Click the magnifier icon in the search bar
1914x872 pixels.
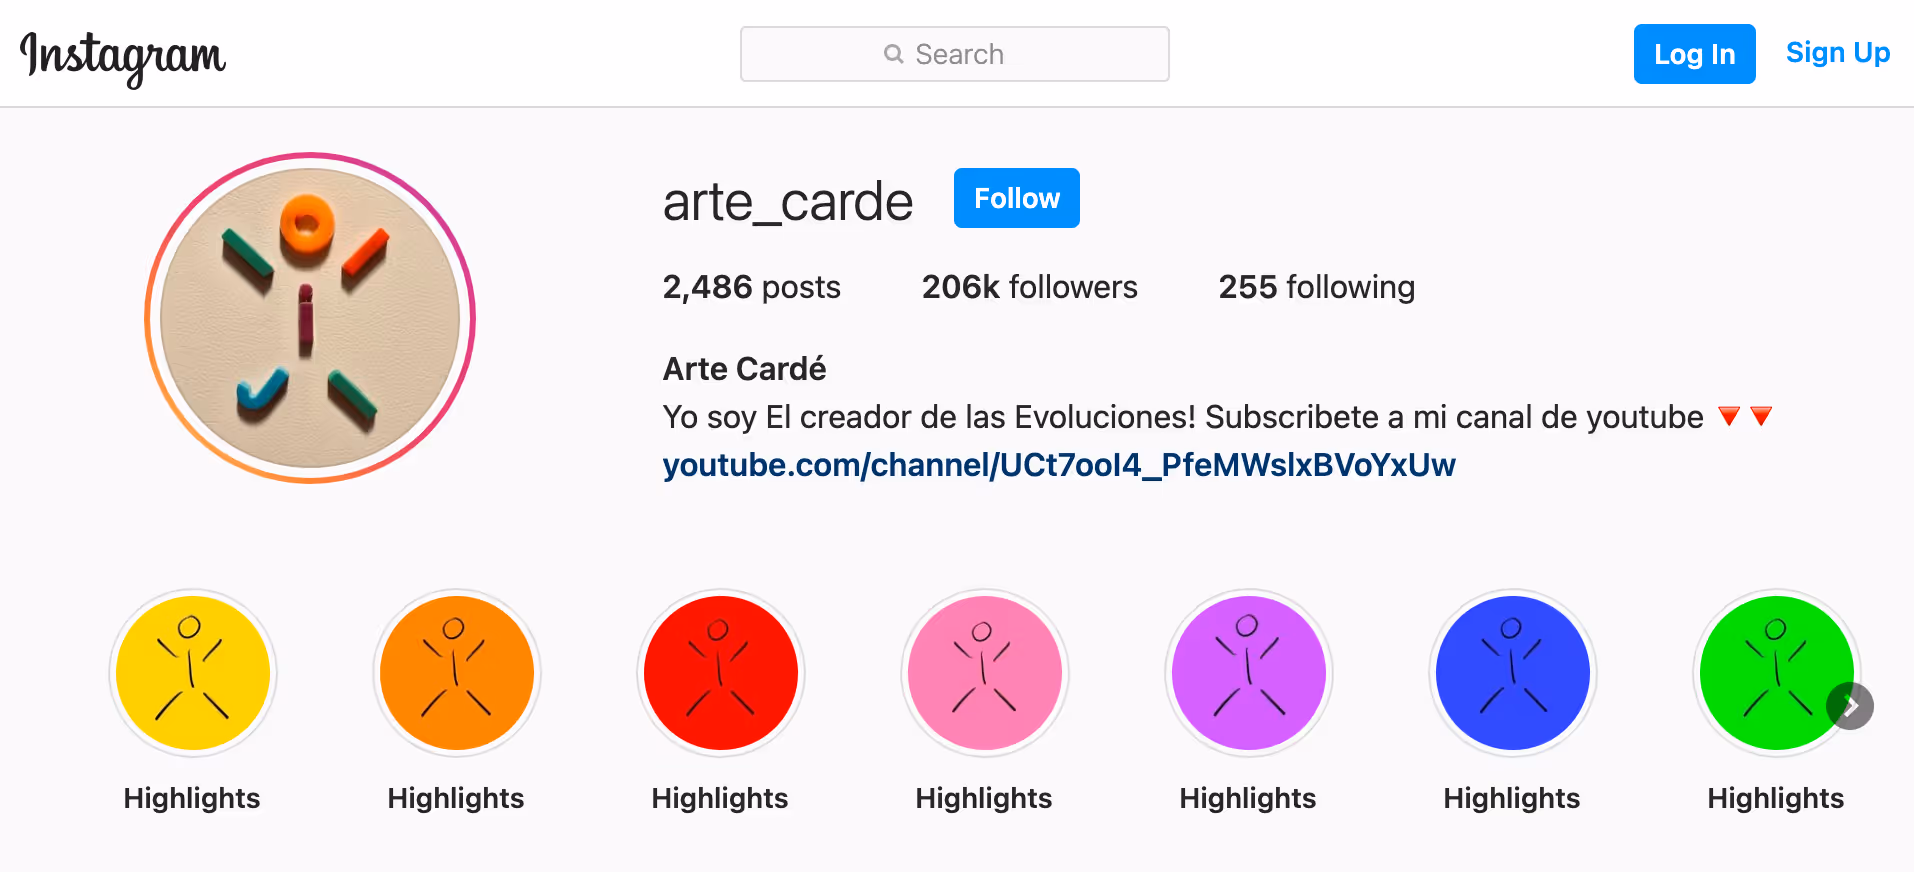click(x=893, y=54)
